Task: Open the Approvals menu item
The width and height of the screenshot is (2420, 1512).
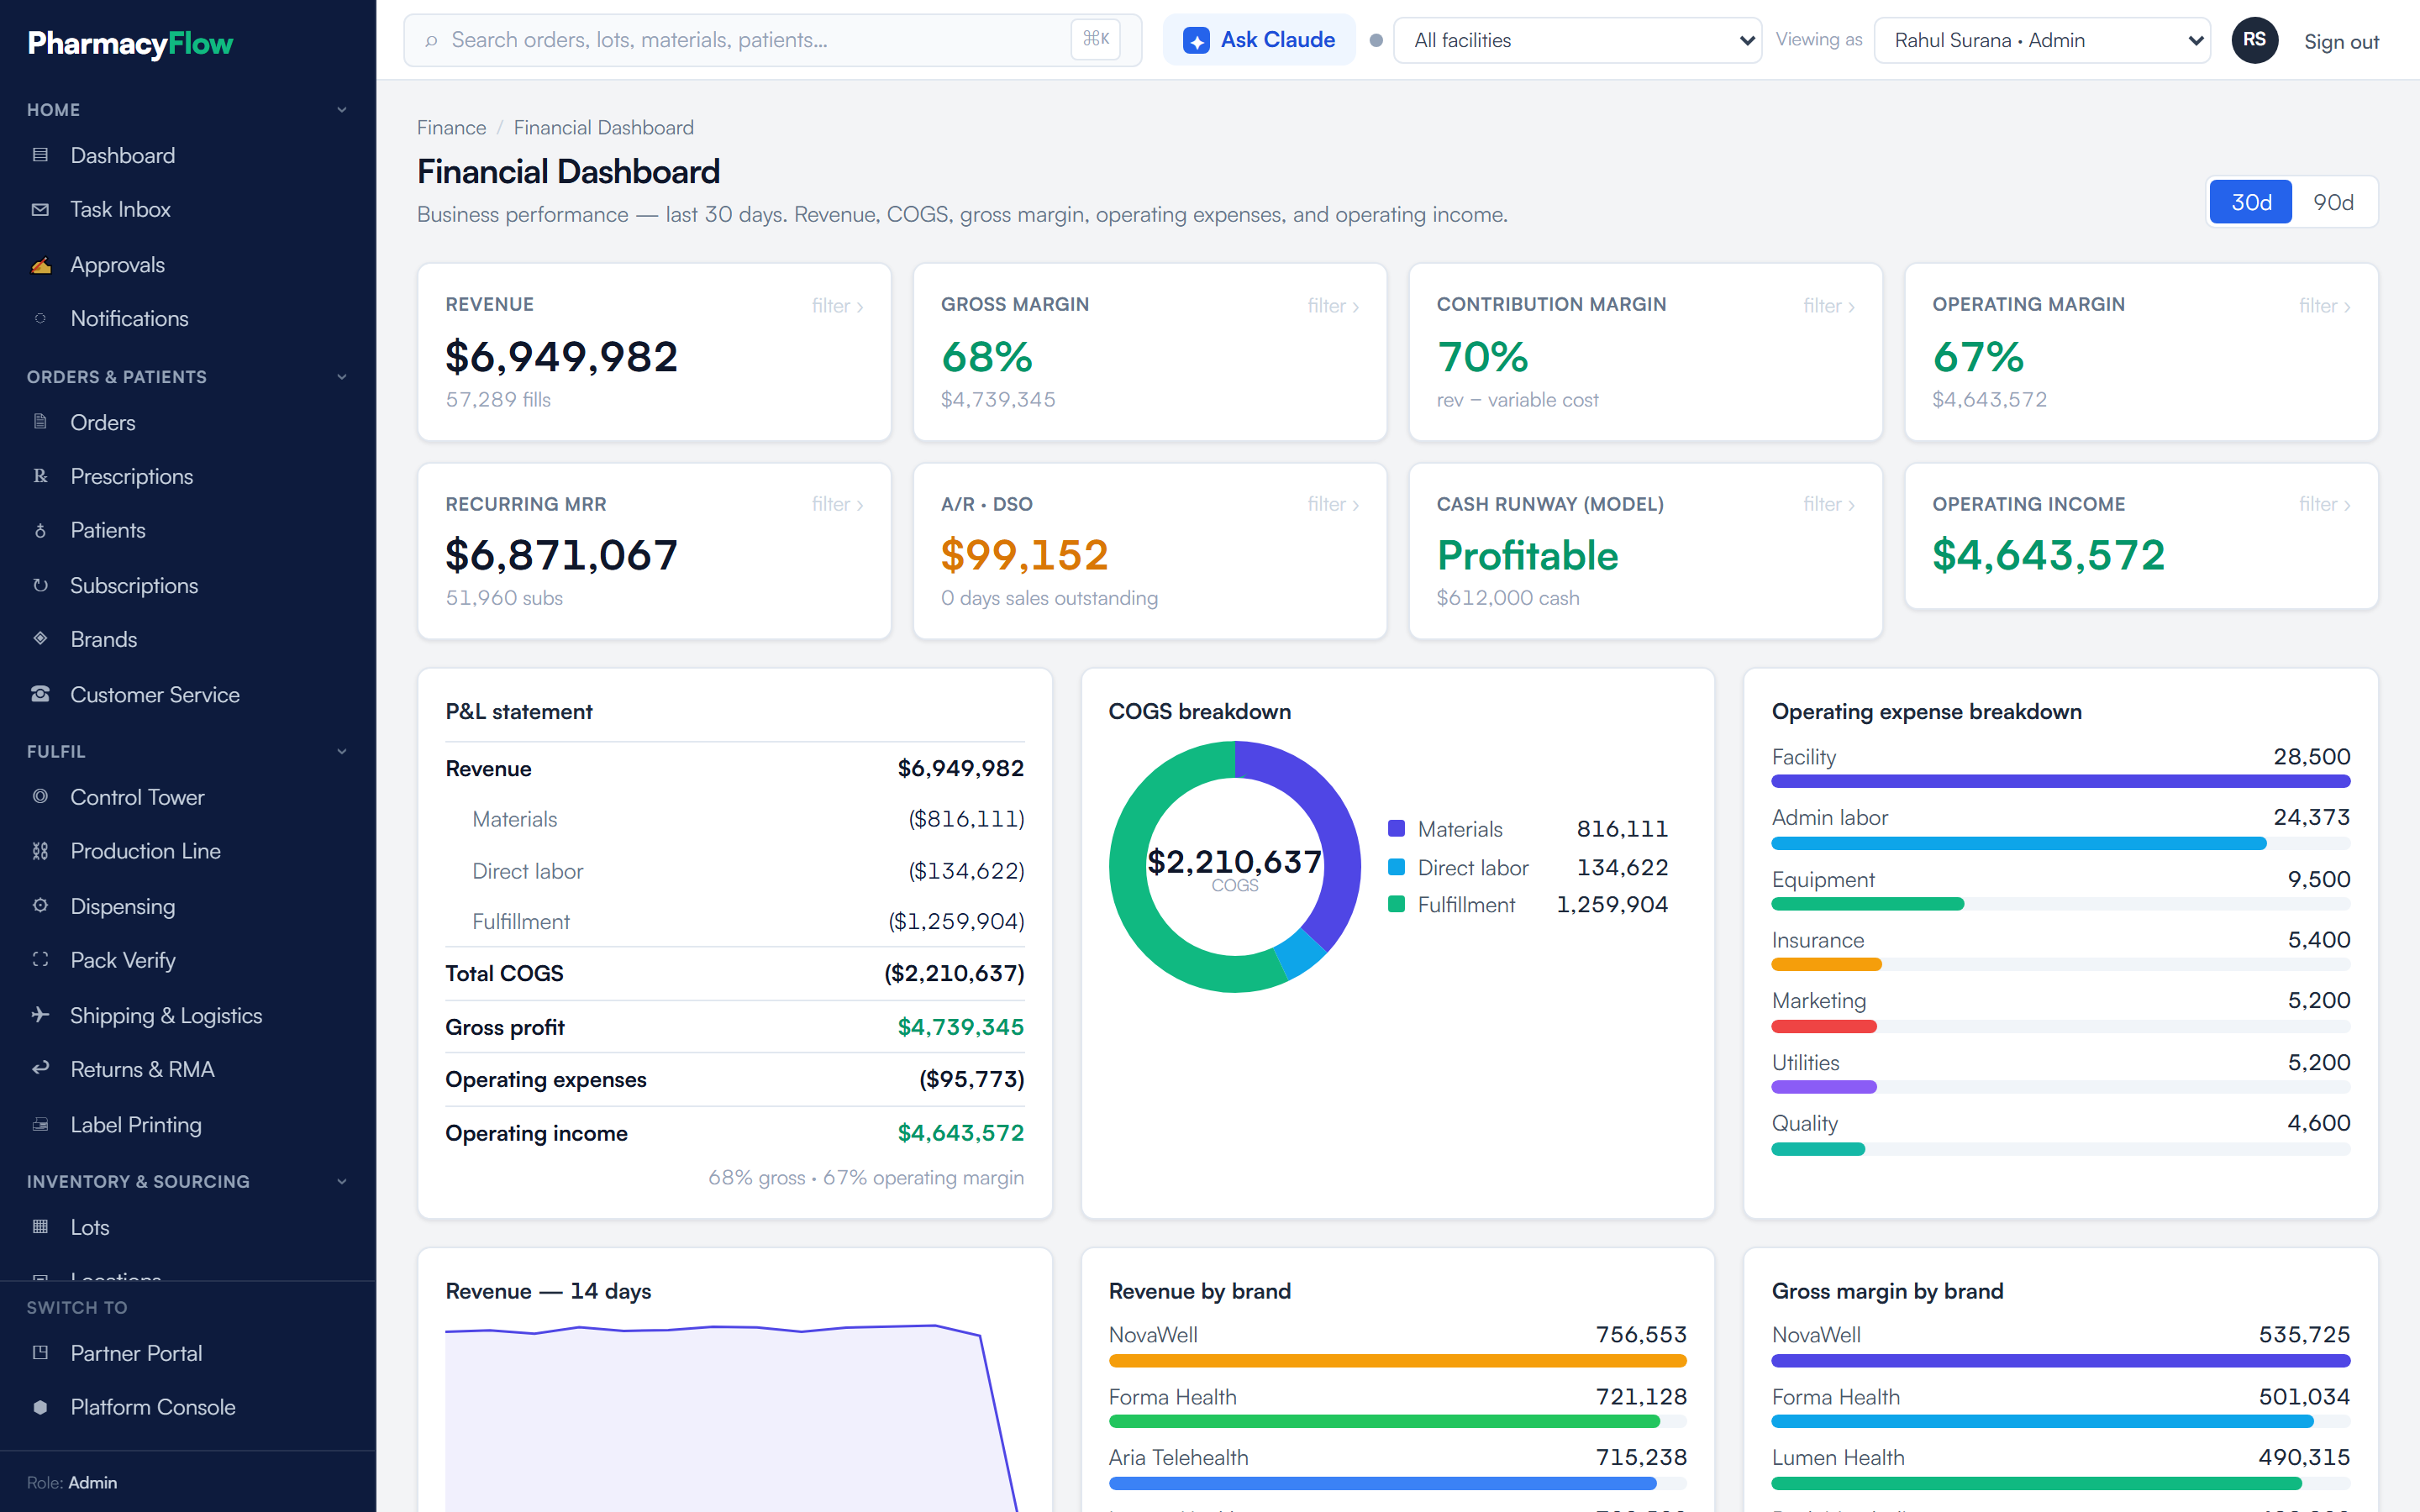Action: pyautogui.click(x=188, y=265)
